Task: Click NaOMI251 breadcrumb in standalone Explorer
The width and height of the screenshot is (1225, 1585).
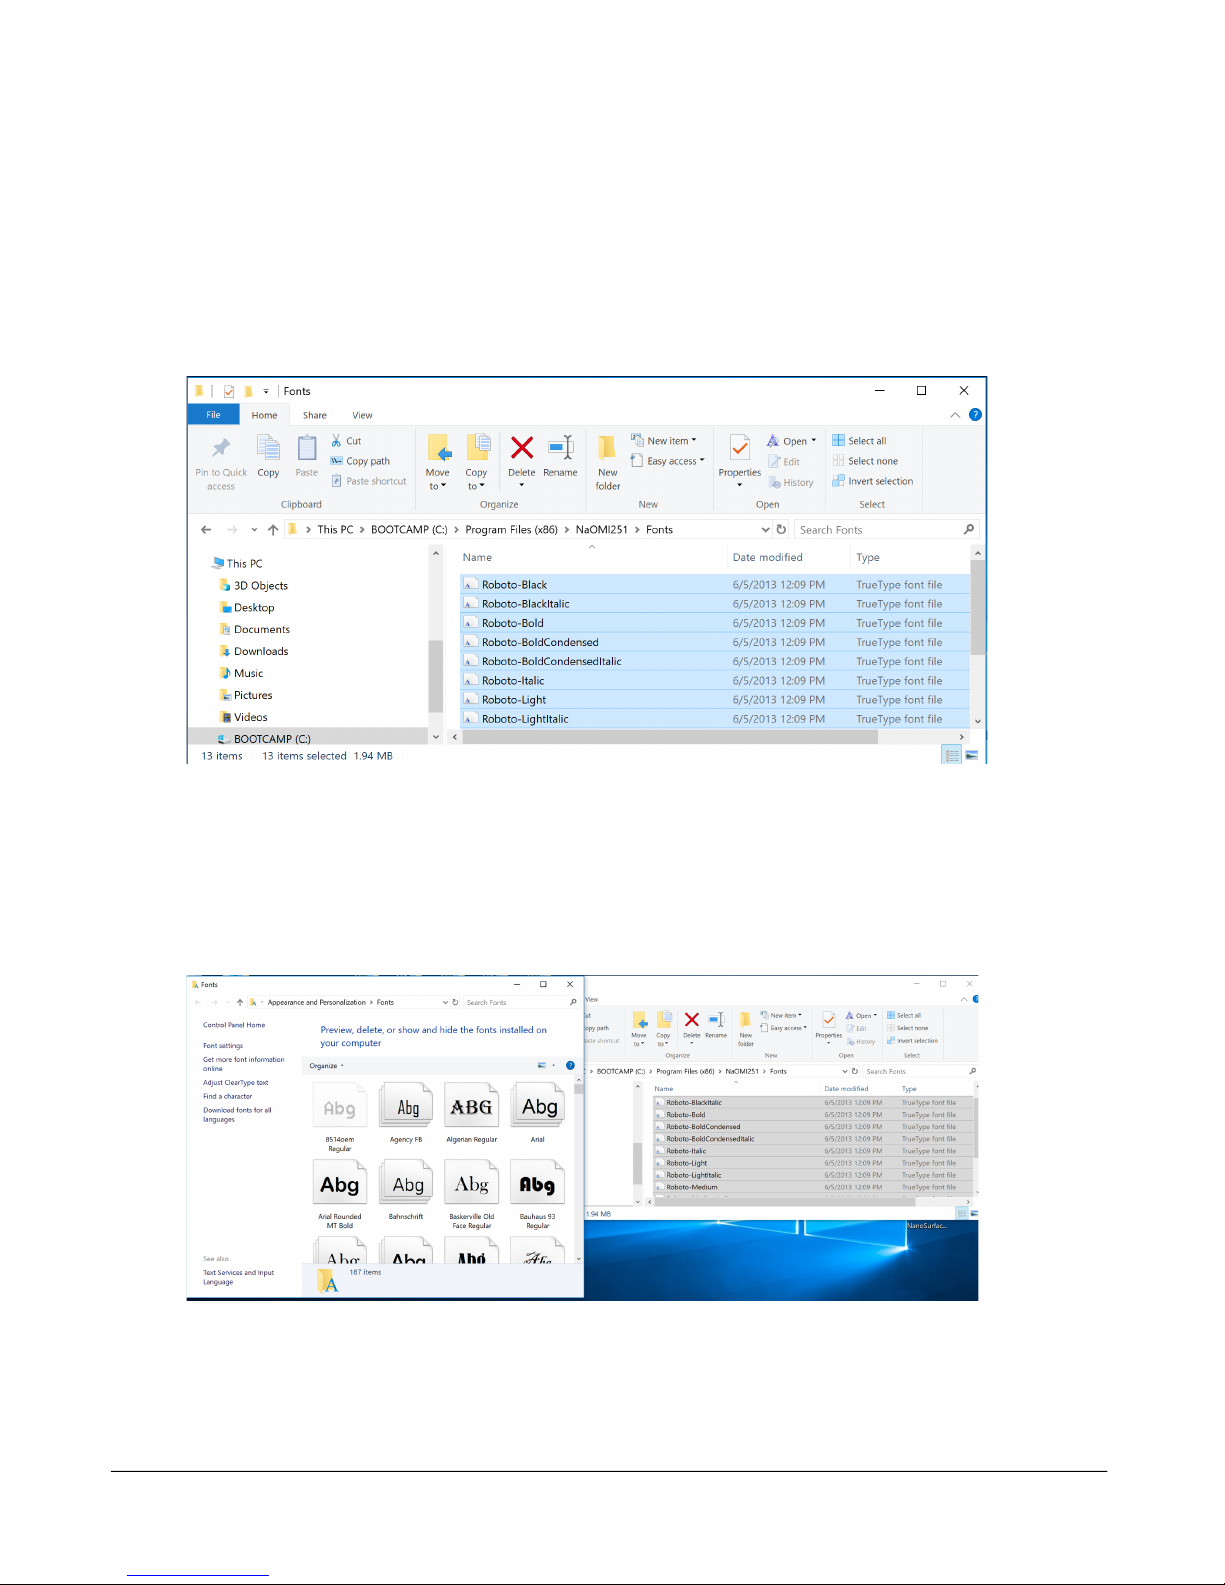Action: [601, 530]
